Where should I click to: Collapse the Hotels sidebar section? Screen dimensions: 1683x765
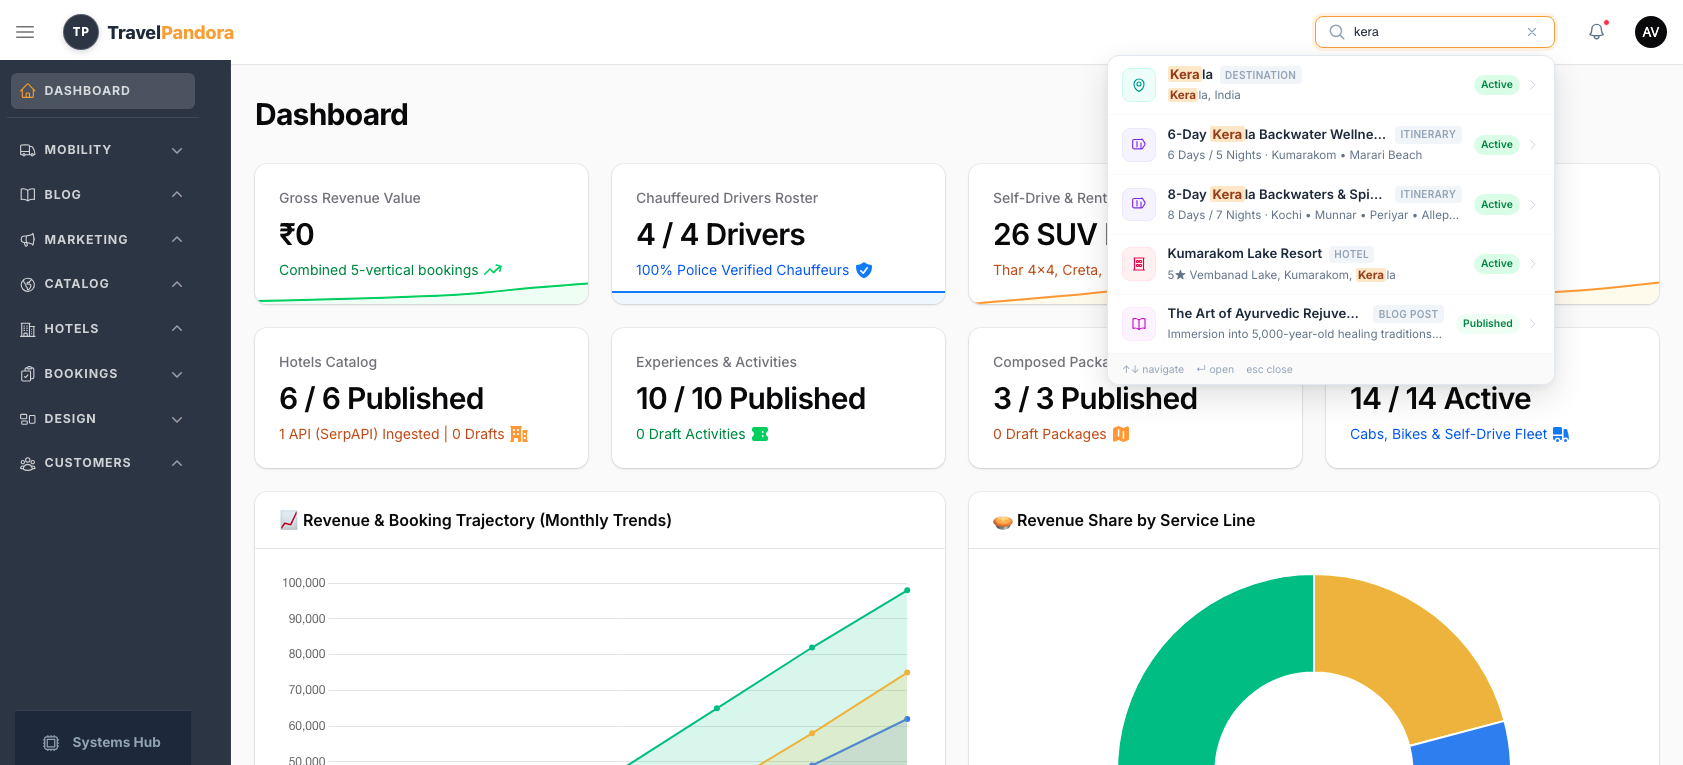pyautogui.click(x=103, y=329)
